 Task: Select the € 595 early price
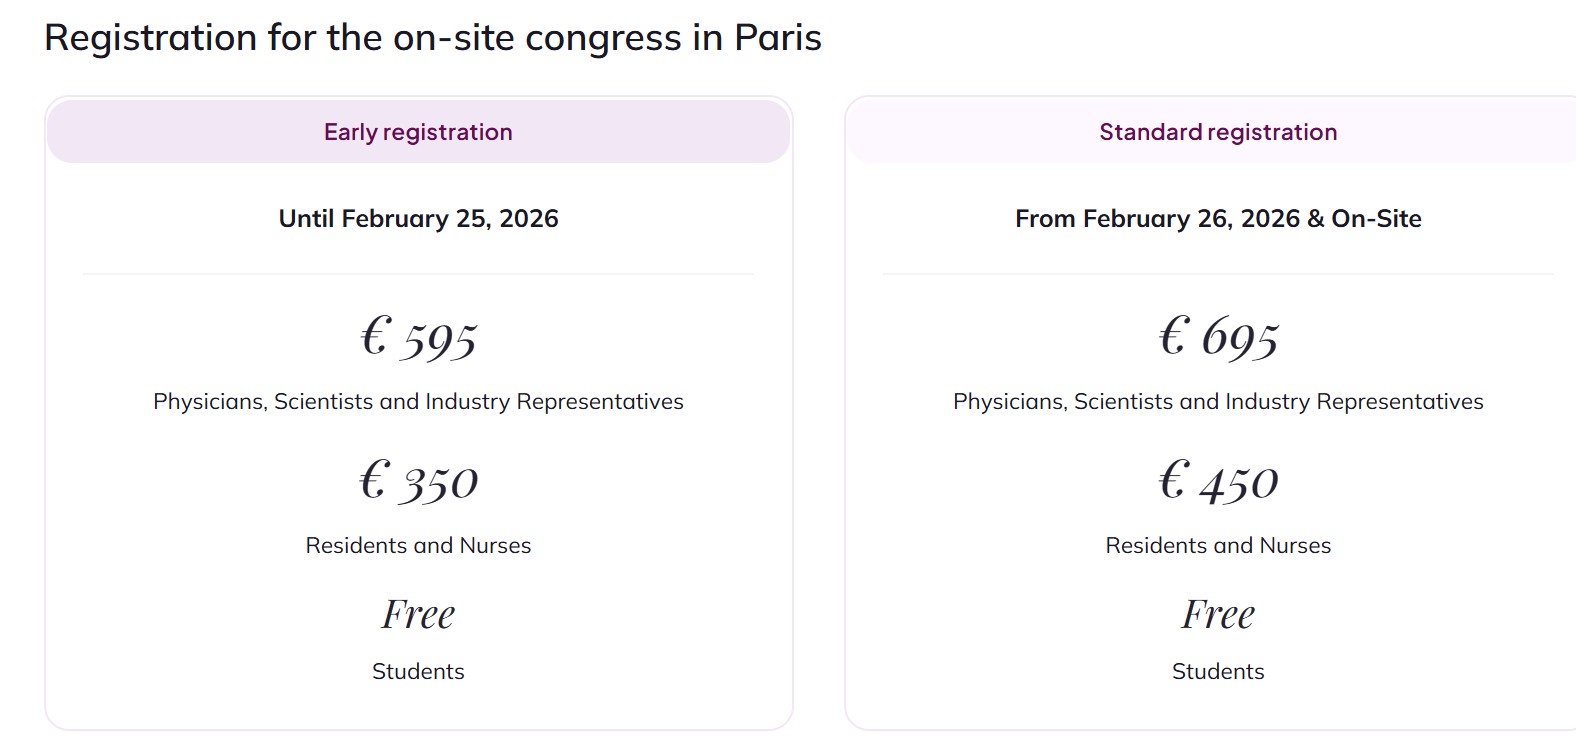[420, 337]
